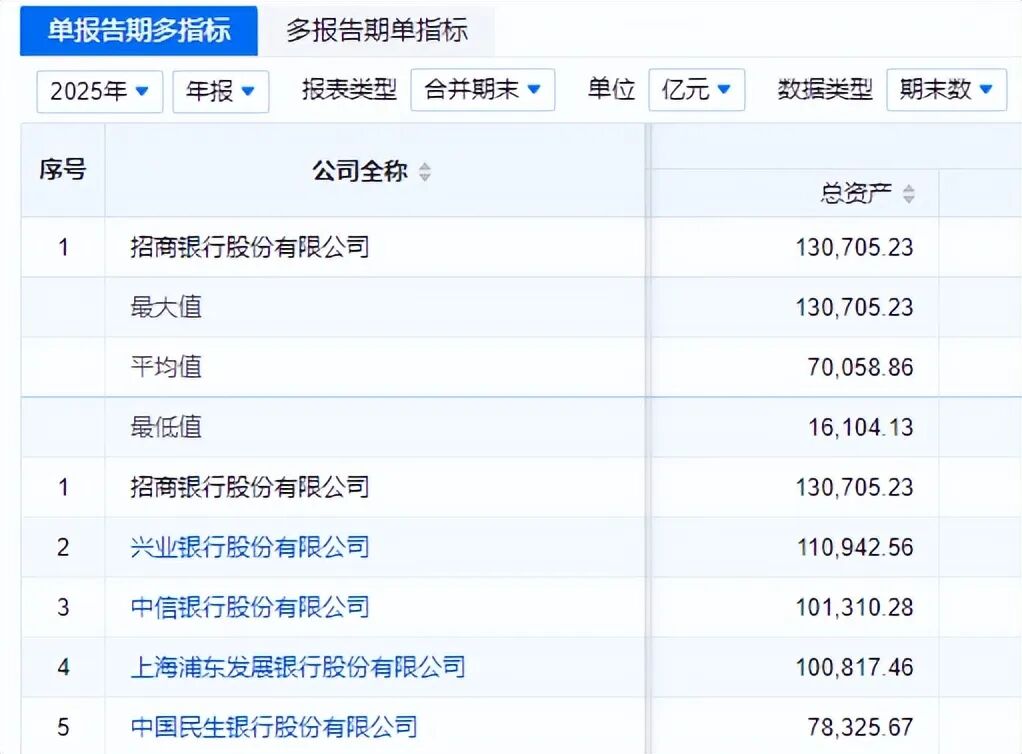Select the 最大值 row label
This screenshot has height=754, width=1022.
pyautogui.click(x=166, y=307)
